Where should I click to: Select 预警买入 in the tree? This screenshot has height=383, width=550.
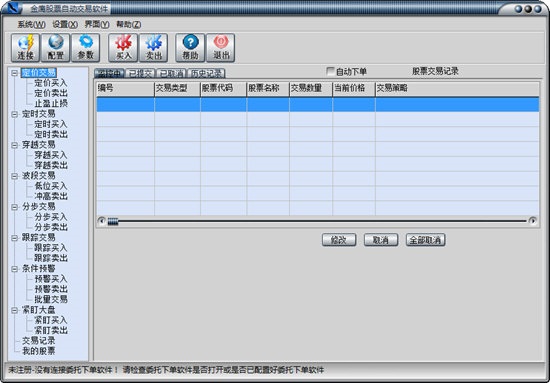tap(51, 279)
